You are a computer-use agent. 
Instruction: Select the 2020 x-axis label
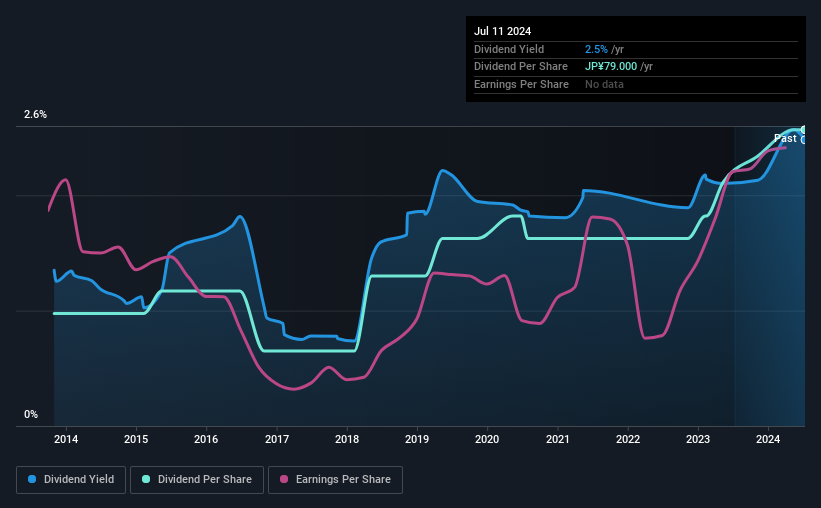487,439
